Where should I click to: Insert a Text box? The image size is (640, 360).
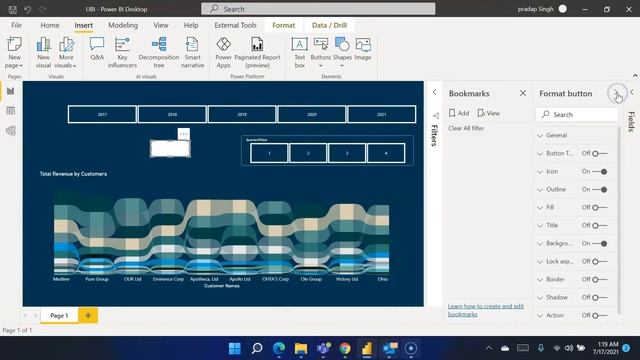300,52
